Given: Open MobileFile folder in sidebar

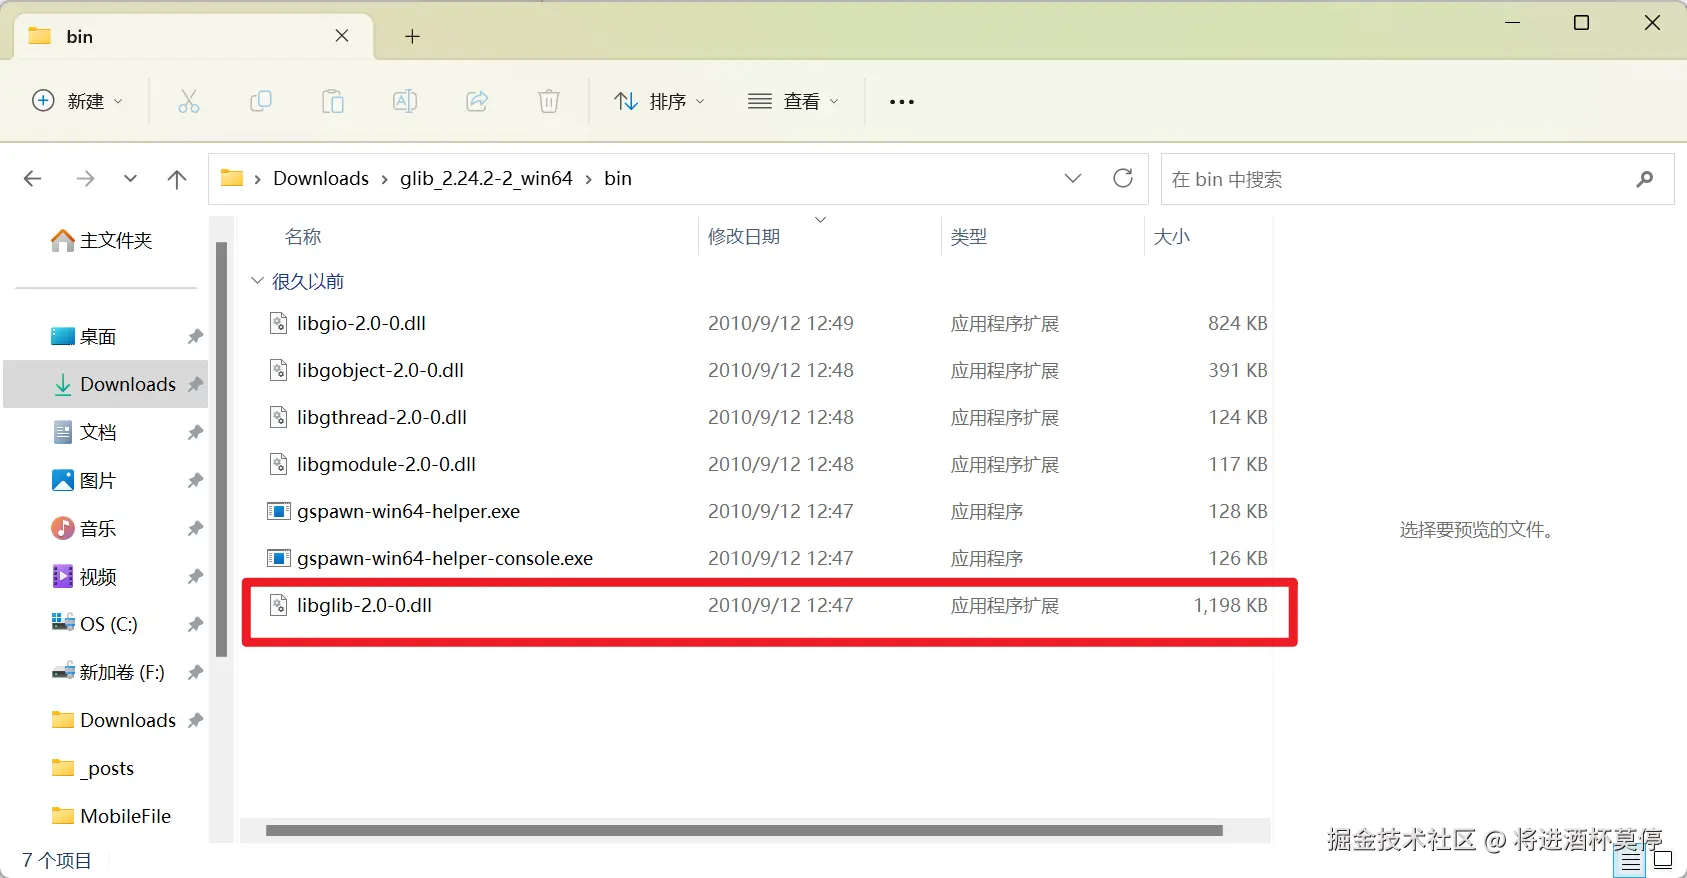Looking at the screenshot, I should [111, 816].
